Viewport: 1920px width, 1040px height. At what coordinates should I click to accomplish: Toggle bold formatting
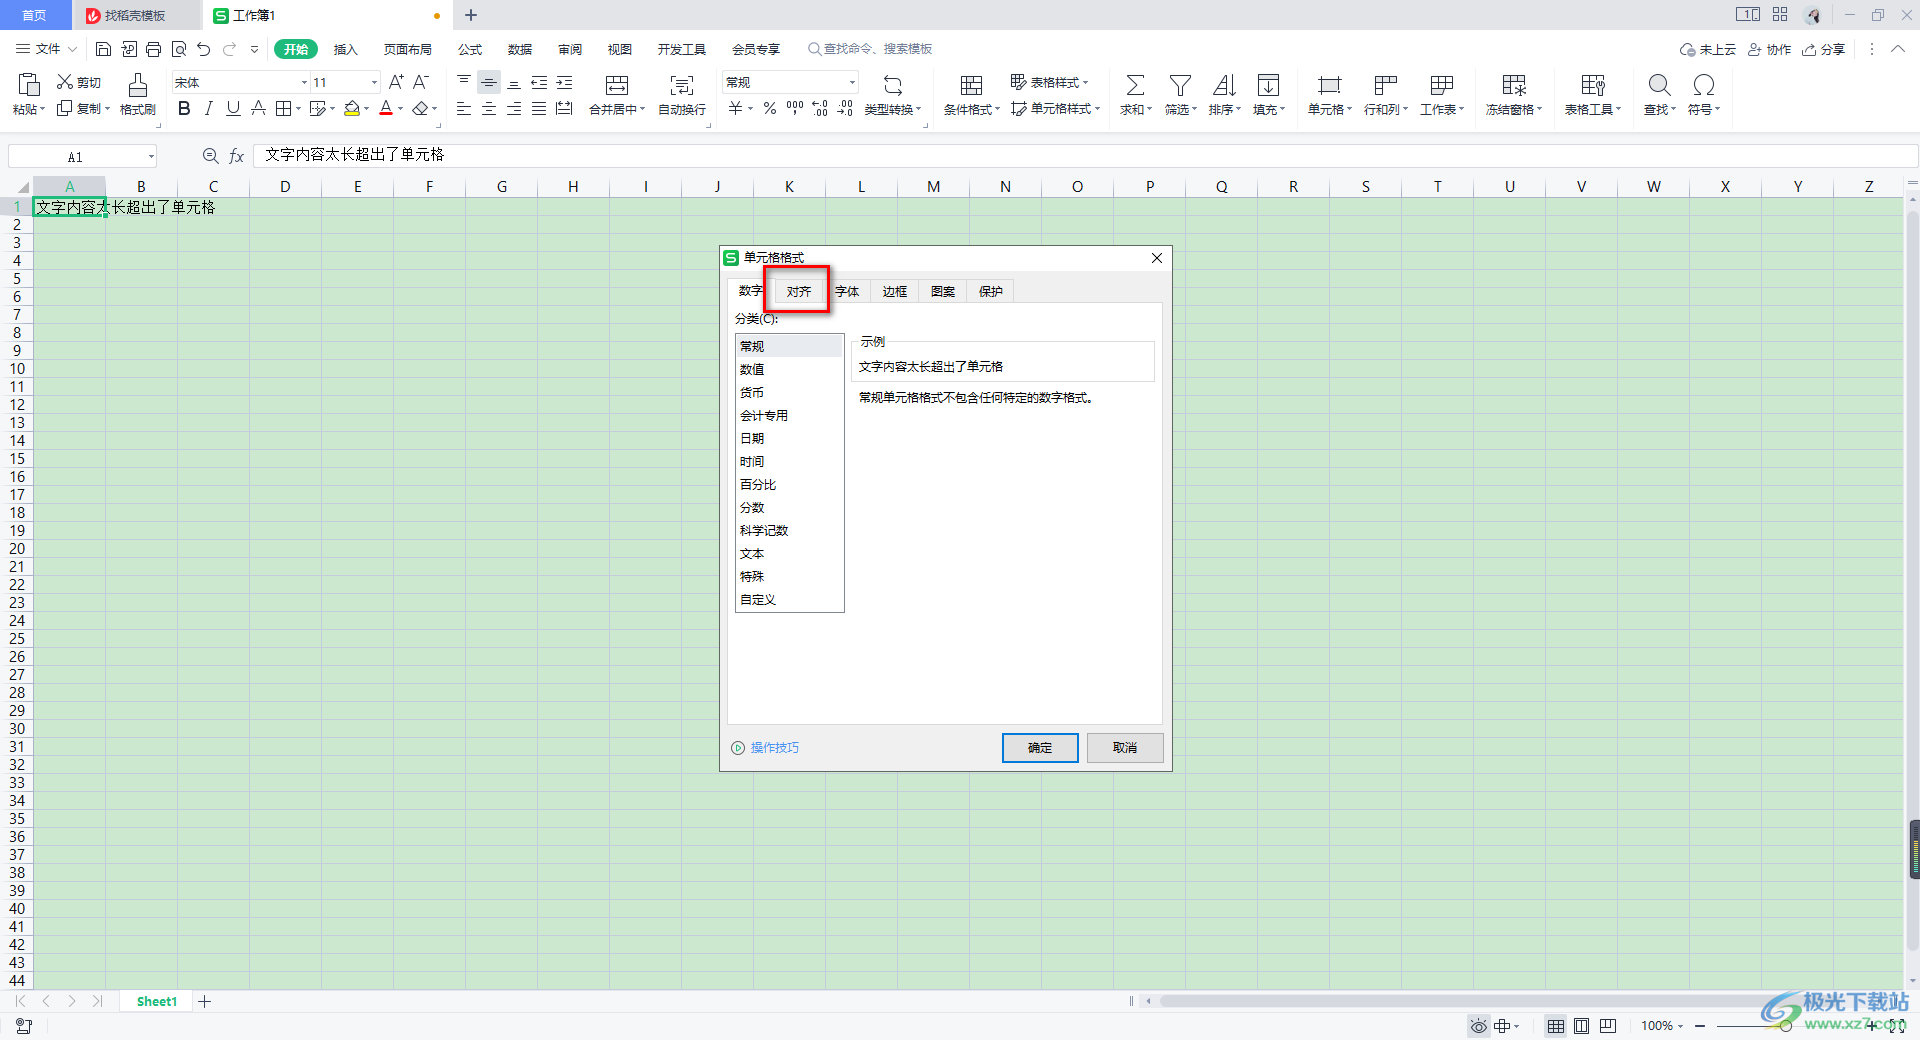click(x=184, y=108)
